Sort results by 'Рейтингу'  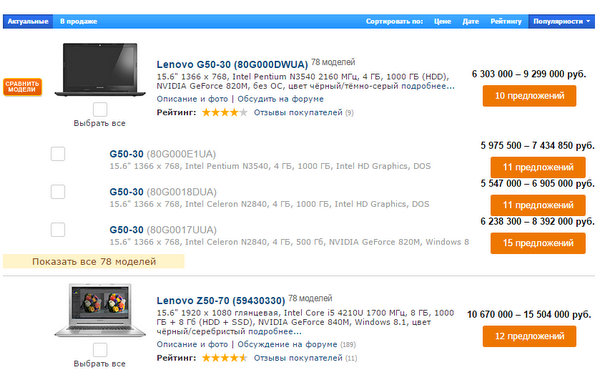pyautogui.click(x=506, y=21)
